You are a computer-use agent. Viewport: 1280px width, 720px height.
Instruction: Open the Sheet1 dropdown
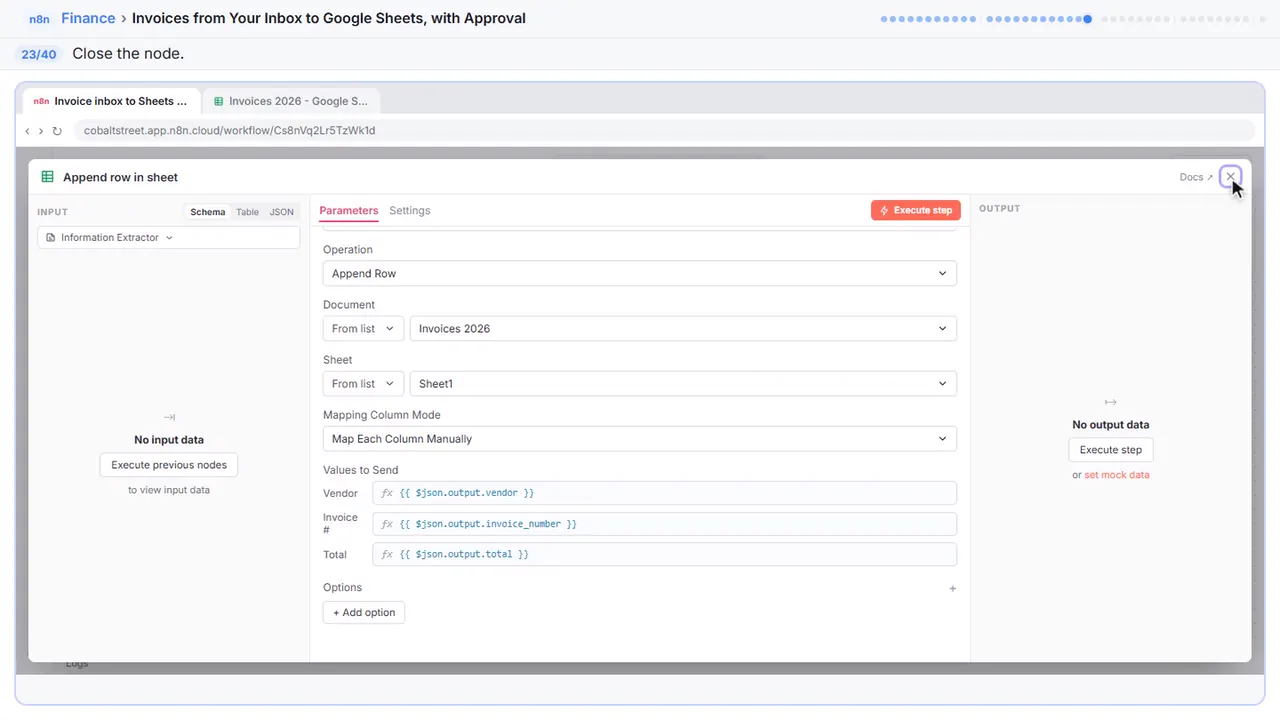coord(683,384)
